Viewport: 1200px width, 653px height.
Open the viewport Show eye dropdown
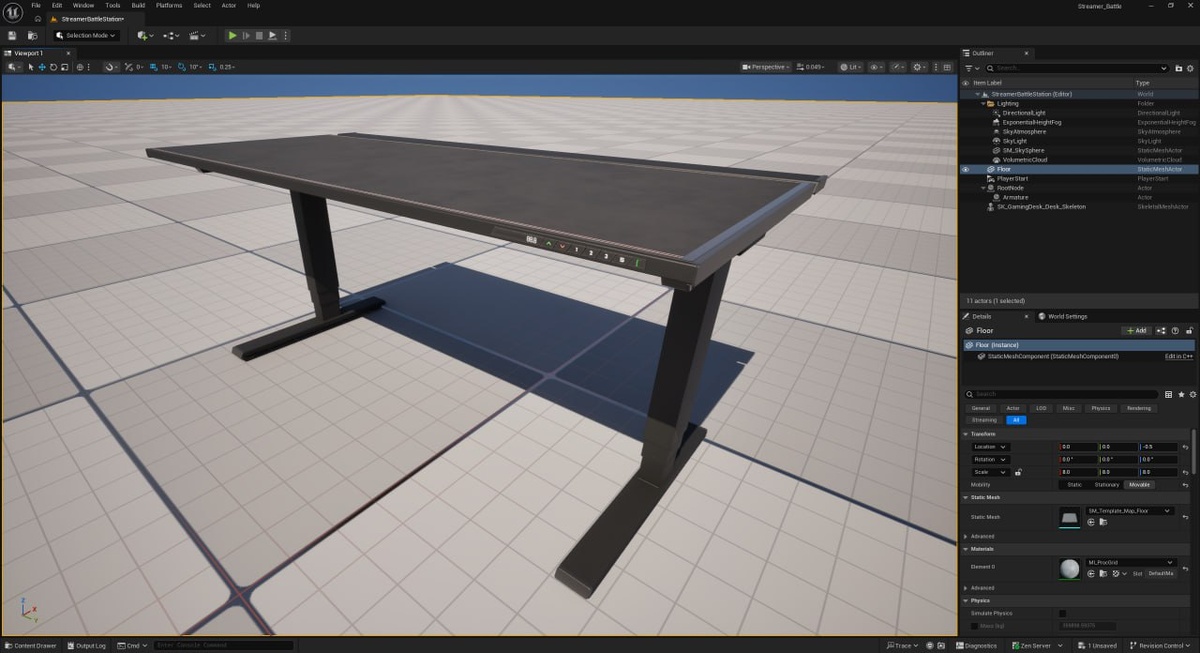coord(877,67)
